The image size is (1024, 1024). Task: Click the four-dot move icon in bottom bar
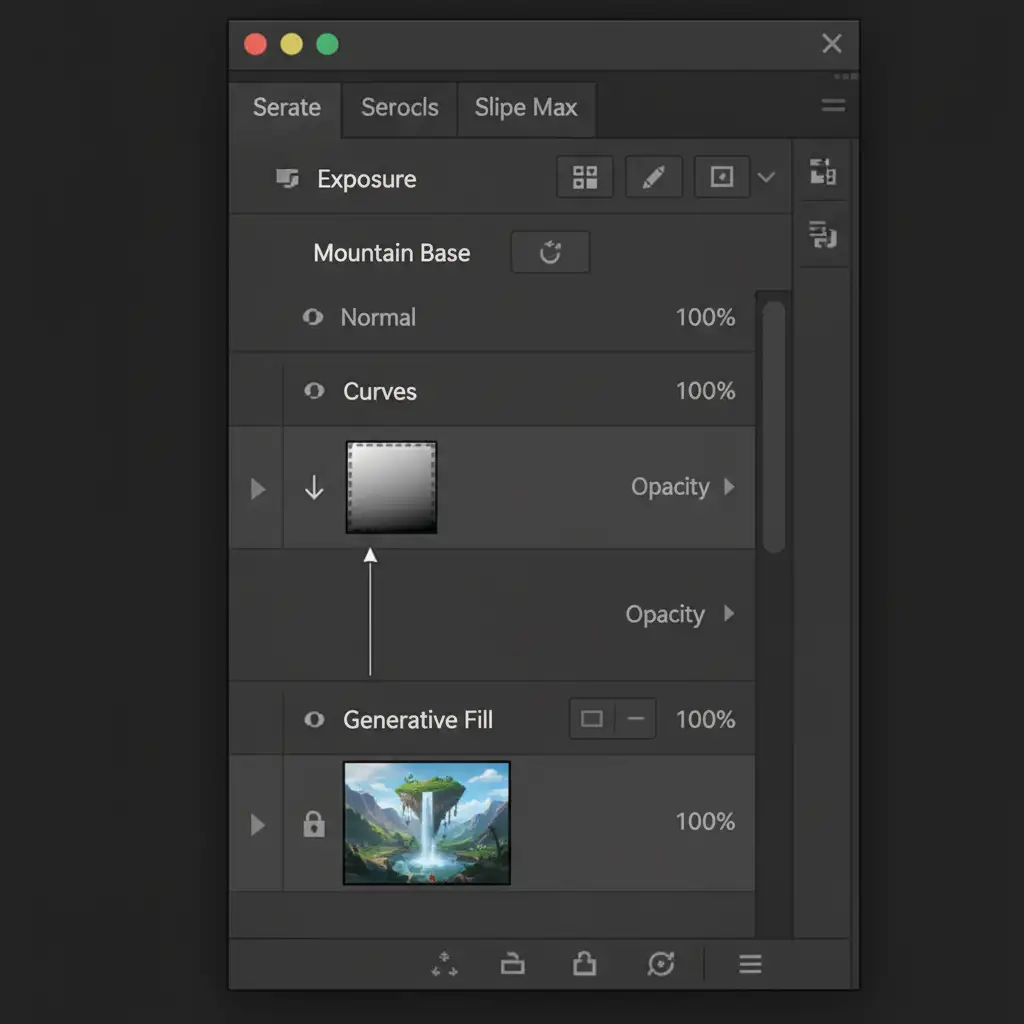click(444, 964)
